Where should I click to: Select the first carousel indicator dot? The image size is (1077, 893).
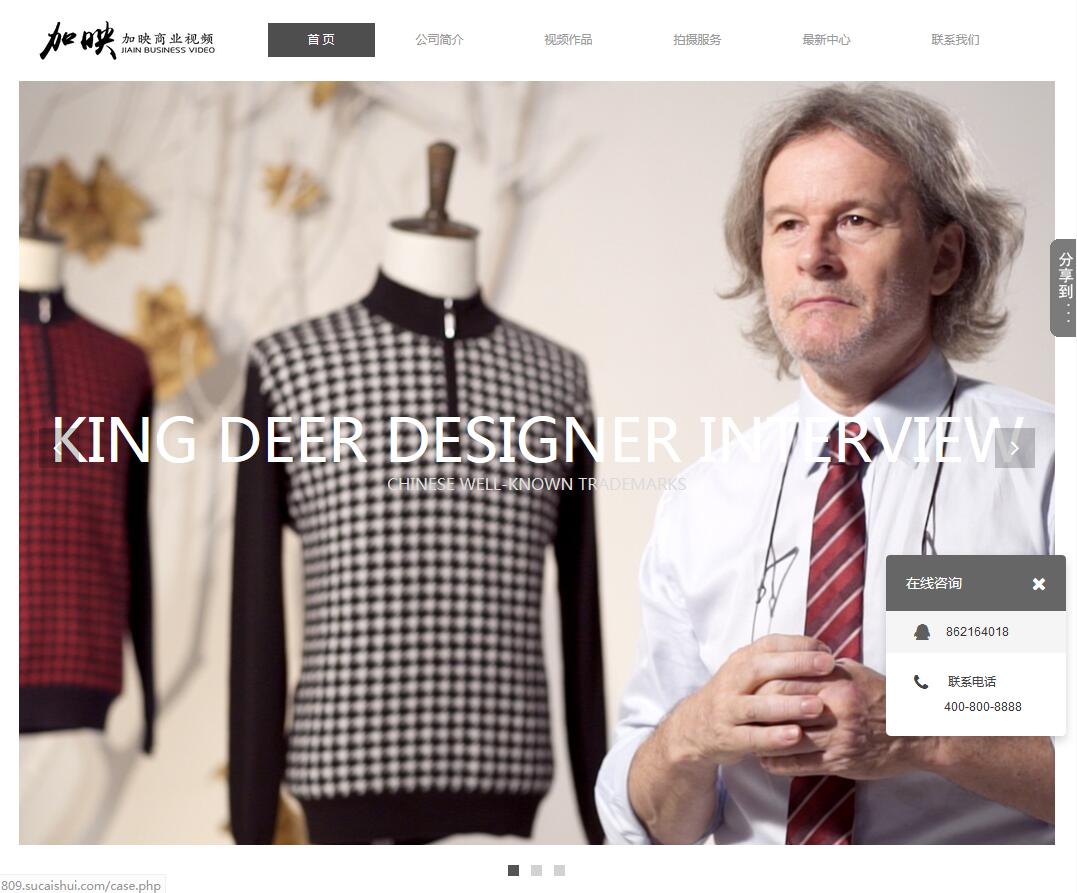(513, 870)
